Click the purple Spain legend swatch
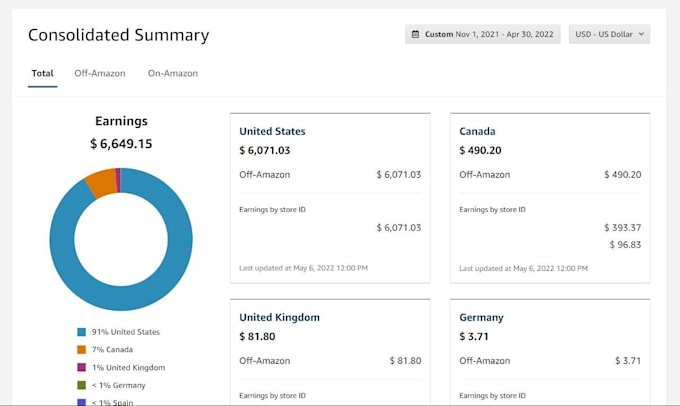Screen dimensions: 680x406 (82, 402)
